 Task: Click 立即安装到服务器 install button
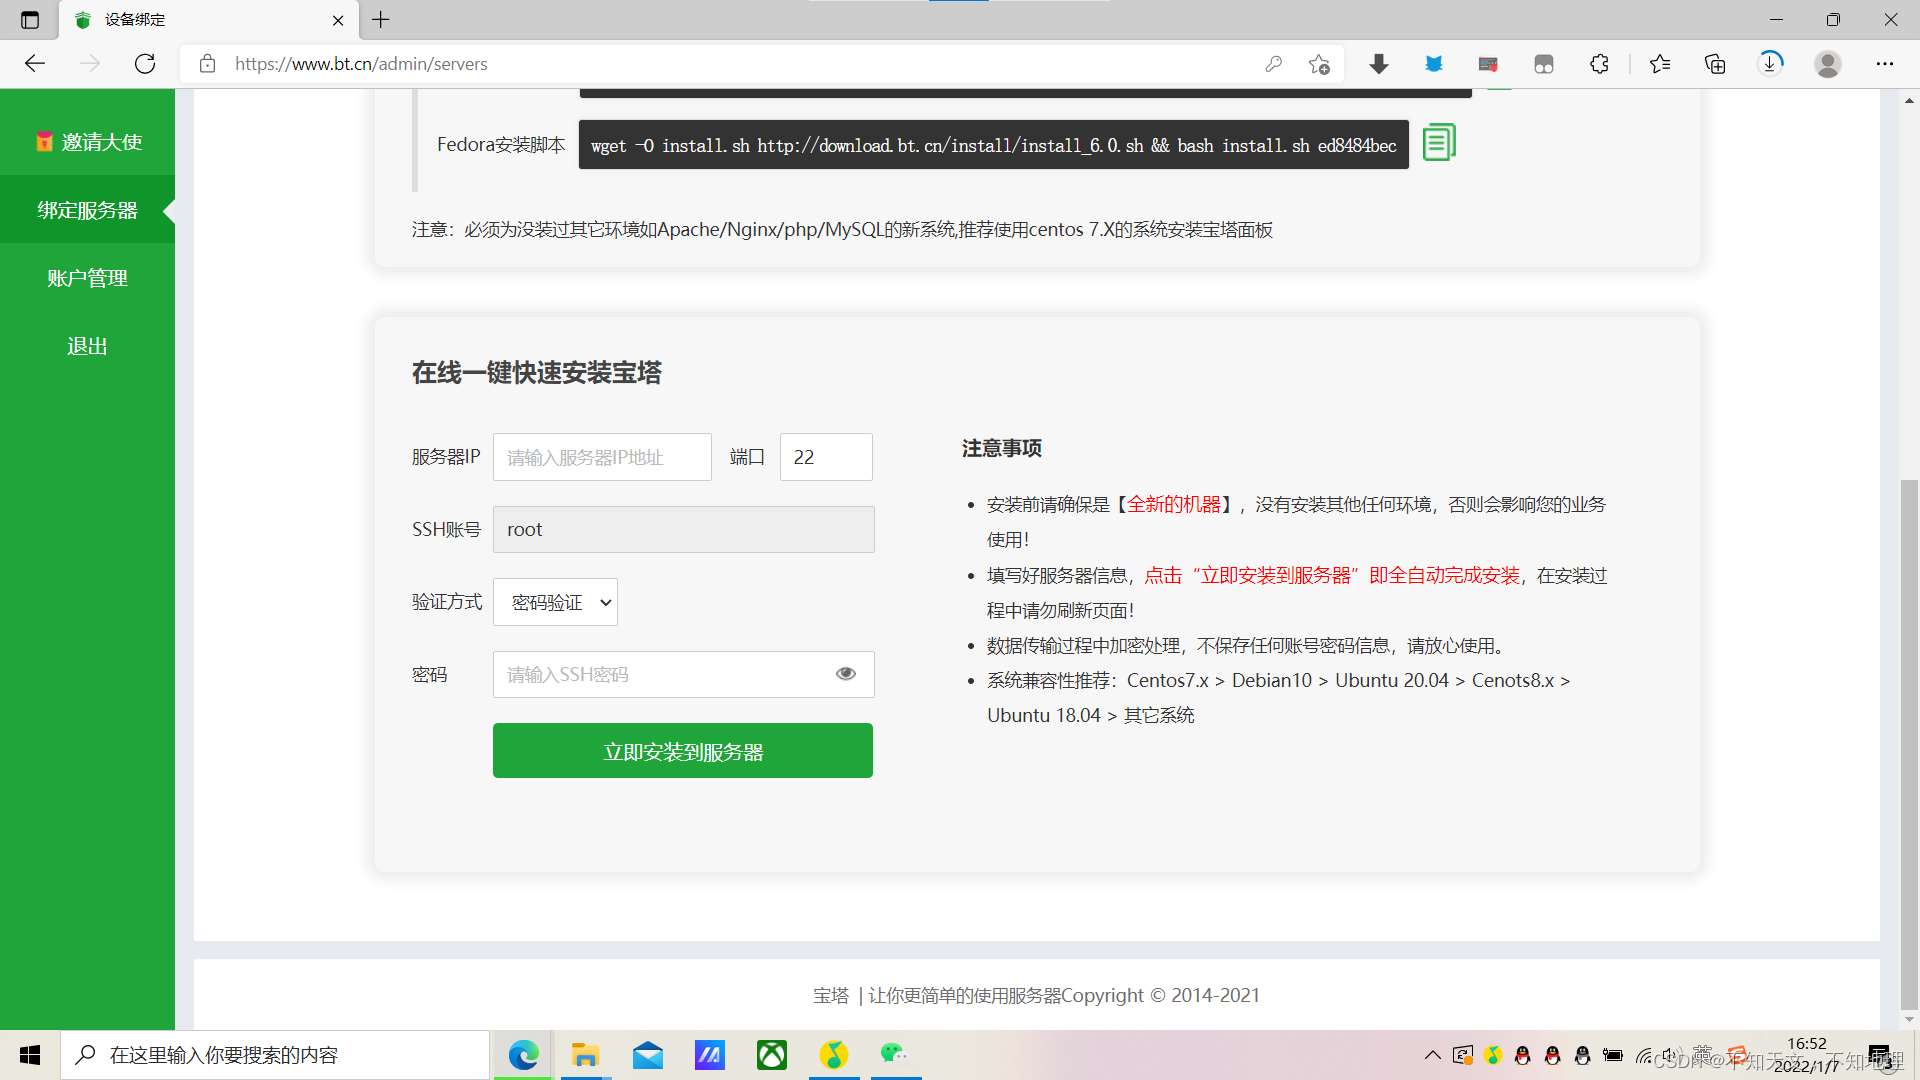[682, 751]
